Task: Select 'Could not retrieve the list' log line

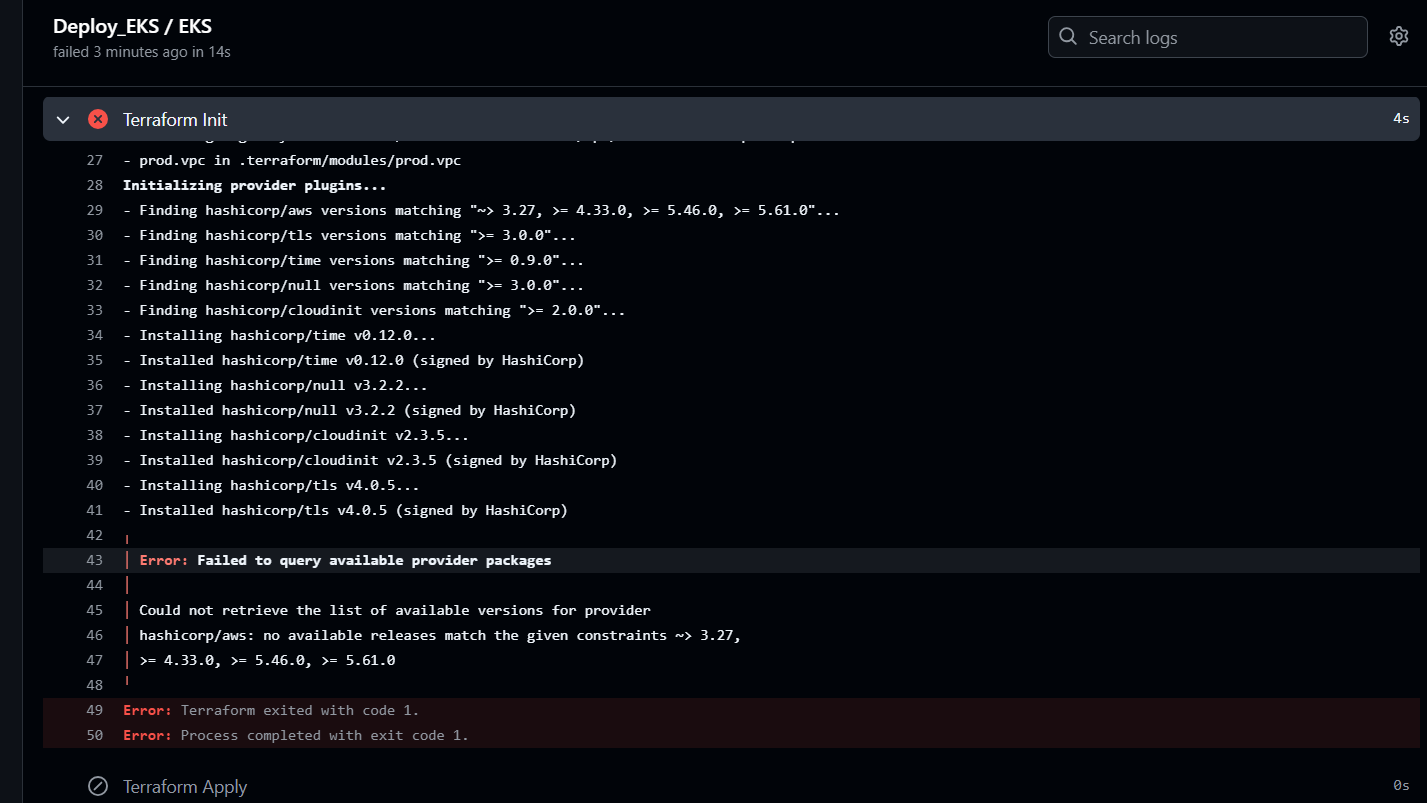Action: pyautogui.click(x=394, y=610)
